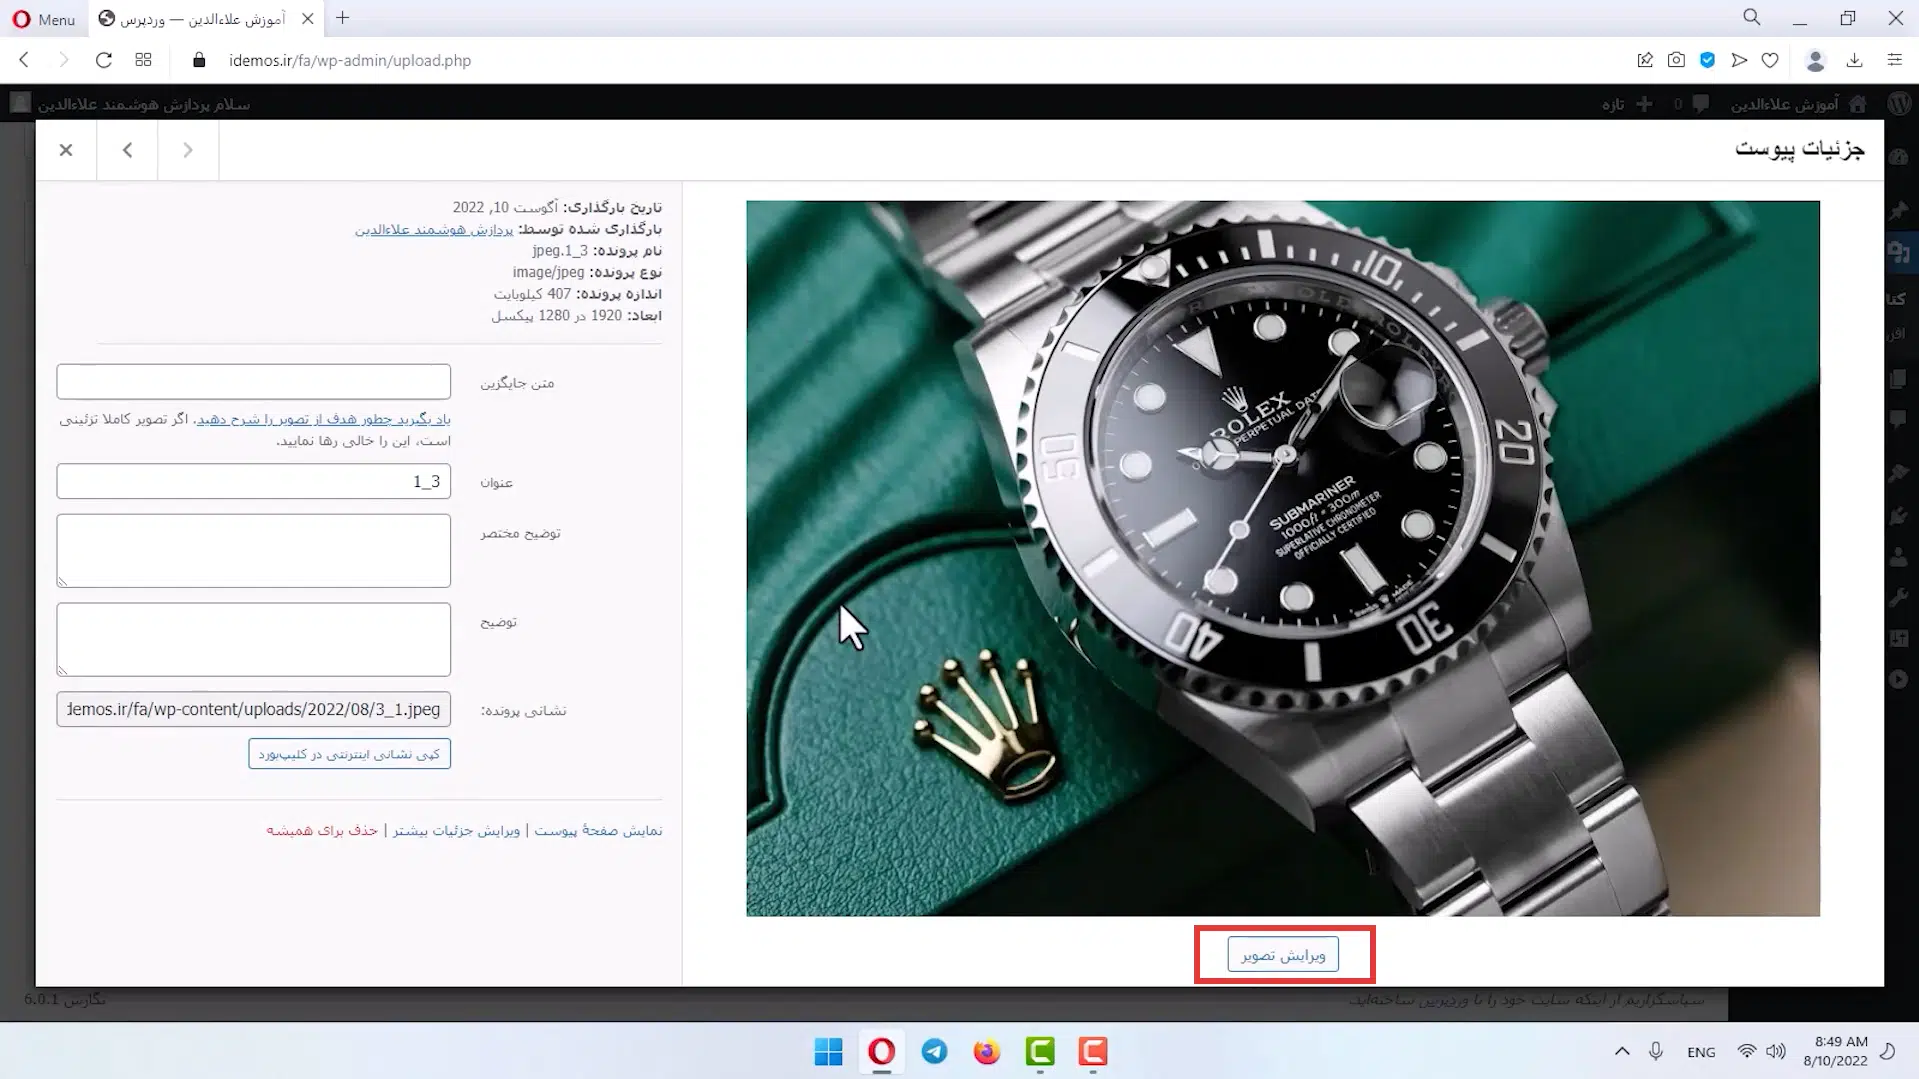Open comments bubble in admin bar
This screenshot has width=1919, height=1079.
1691,104
